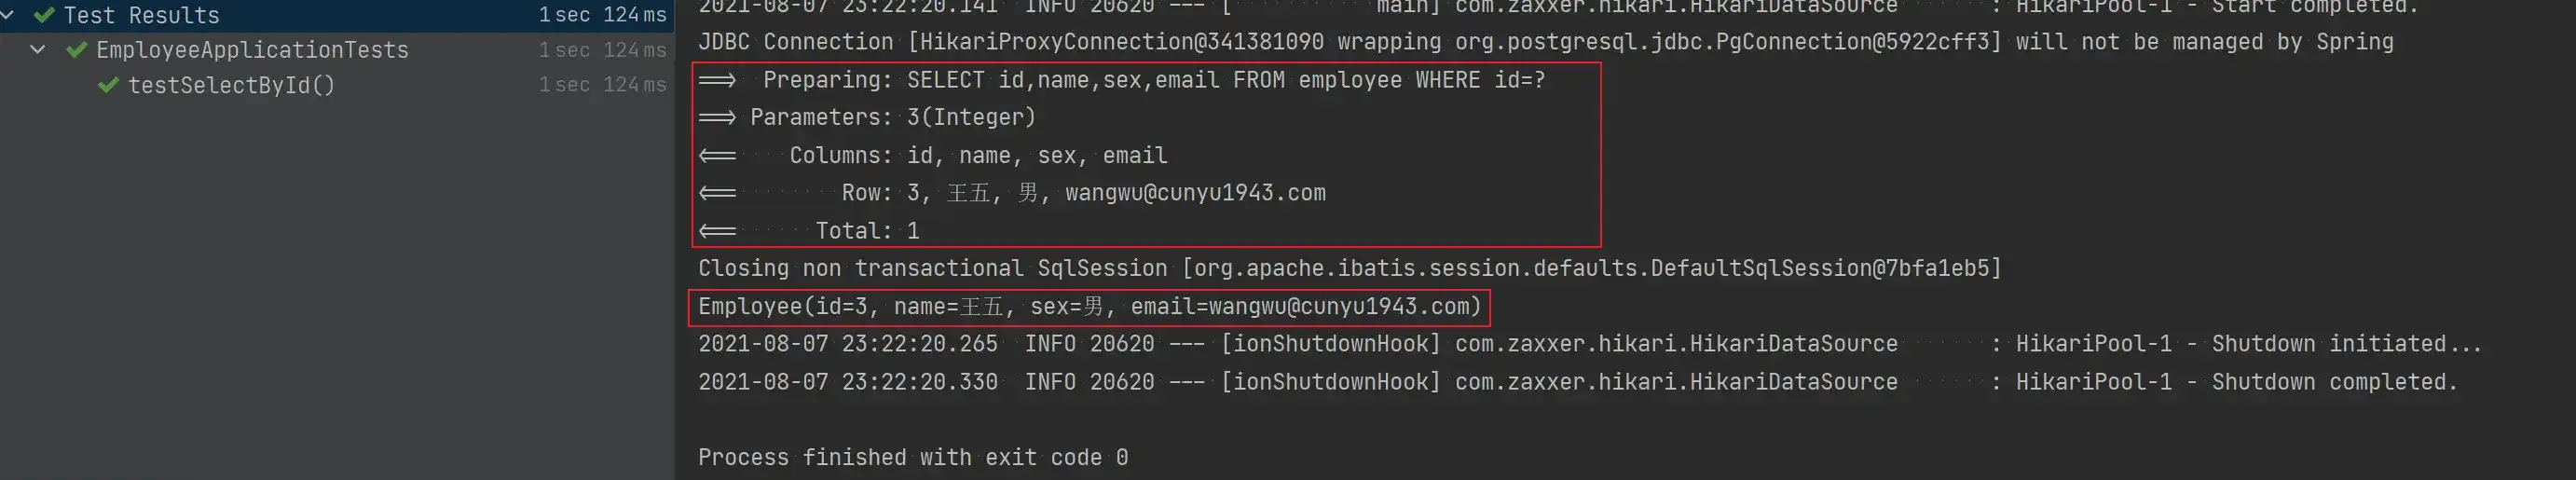The height and width of the screenshot is (480, 2576).
Task: Click the Process finished with exit code line
Action: coord(912,458)
